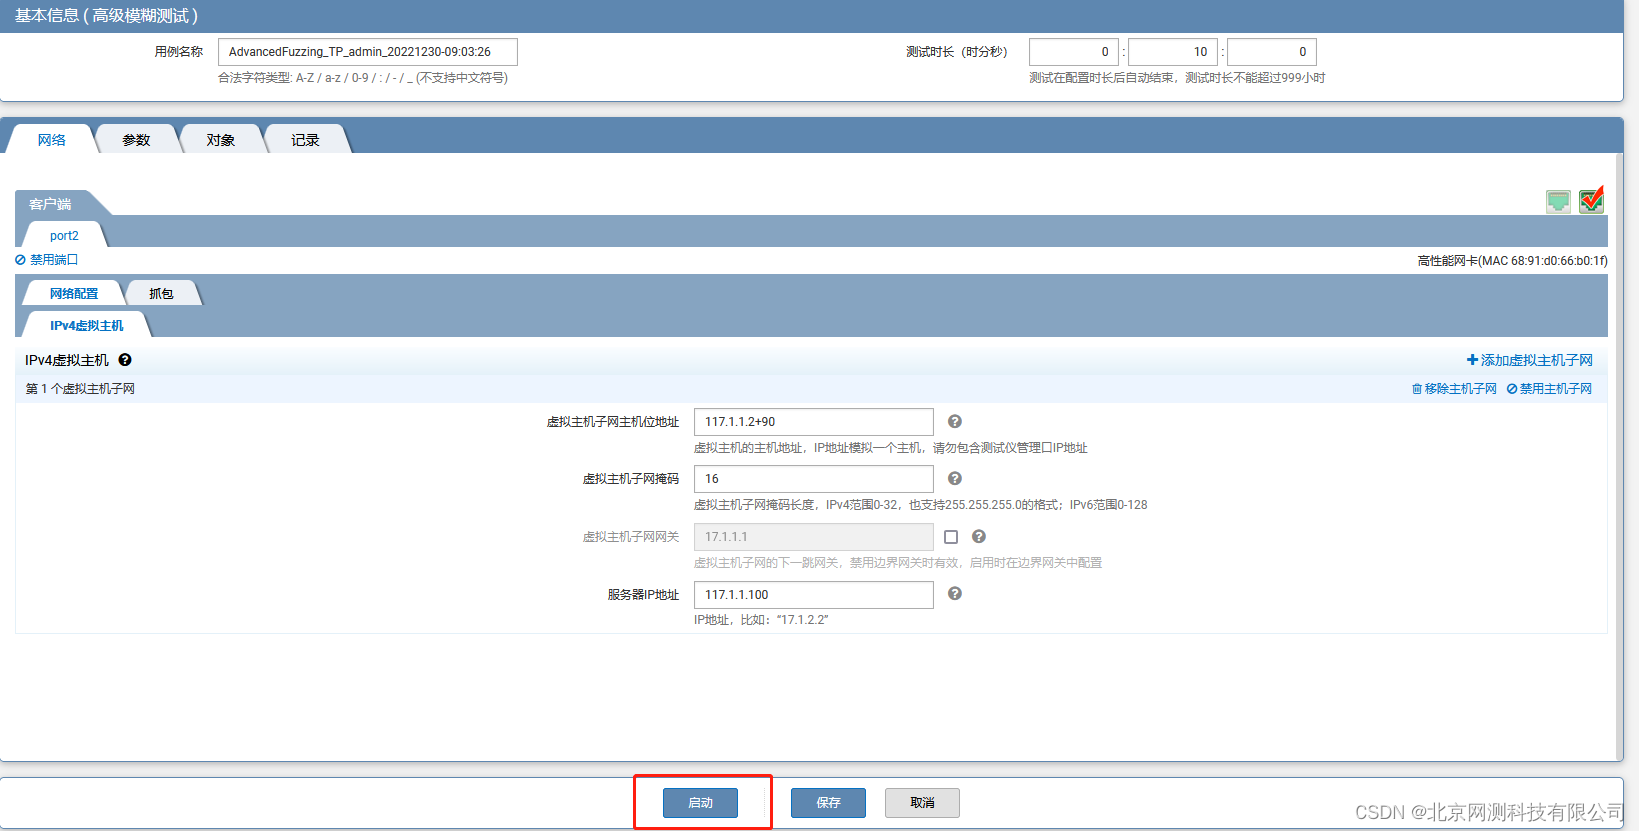Open the 网络配置 sub-tab
The height and width of the screenshot is (831, 1639).
(x=74, y=294)
